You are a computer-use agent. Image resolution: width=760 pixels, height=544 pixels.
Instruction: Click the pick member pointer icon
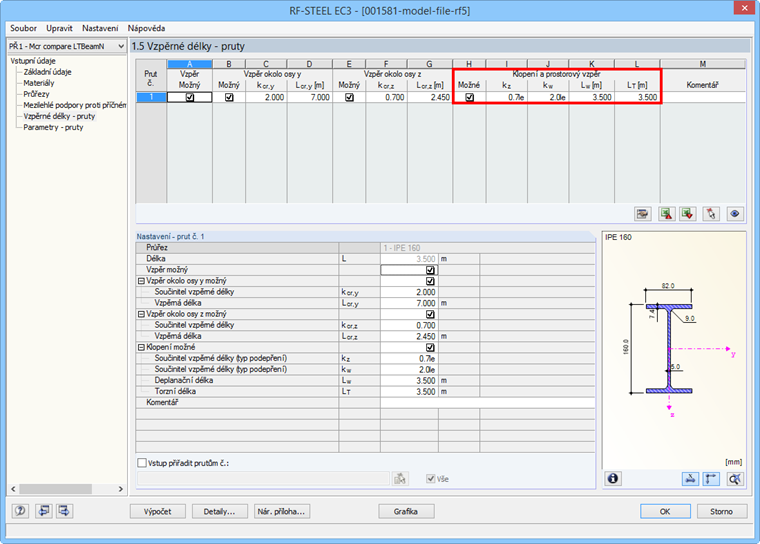[x=711, y=214]
